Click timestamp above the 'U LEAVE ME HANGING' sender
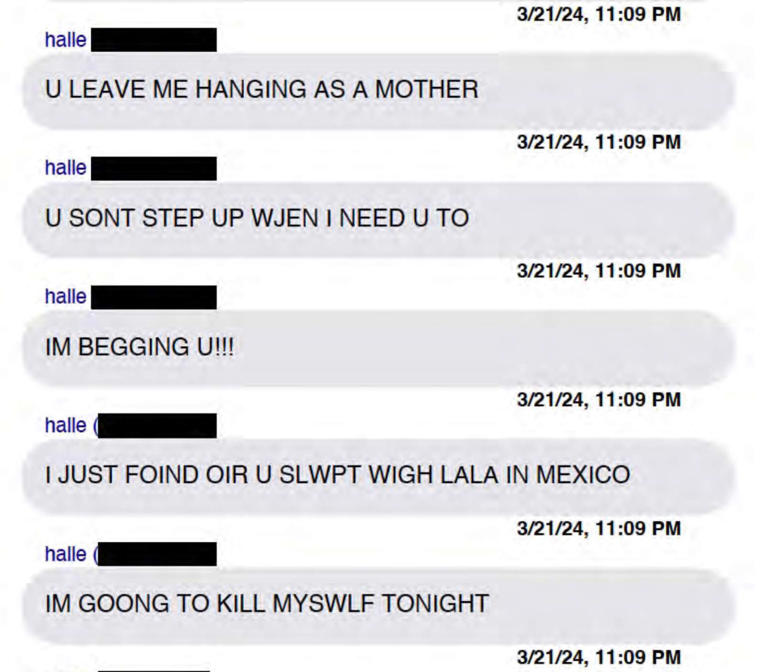The width and height of the screenshot is (768, 672). point(599,14)
